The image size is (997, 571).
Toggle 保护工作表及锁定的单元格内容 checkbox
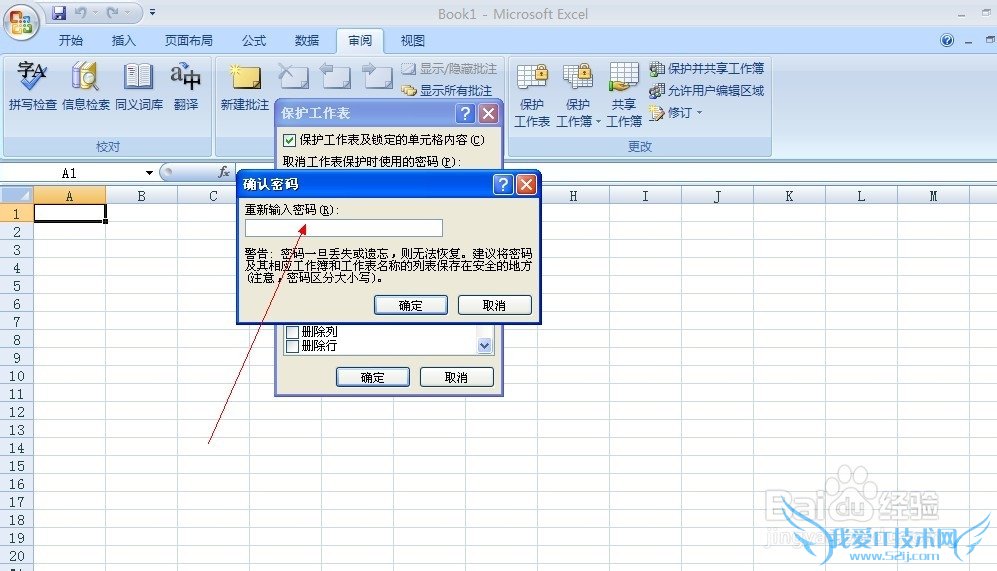289,140
